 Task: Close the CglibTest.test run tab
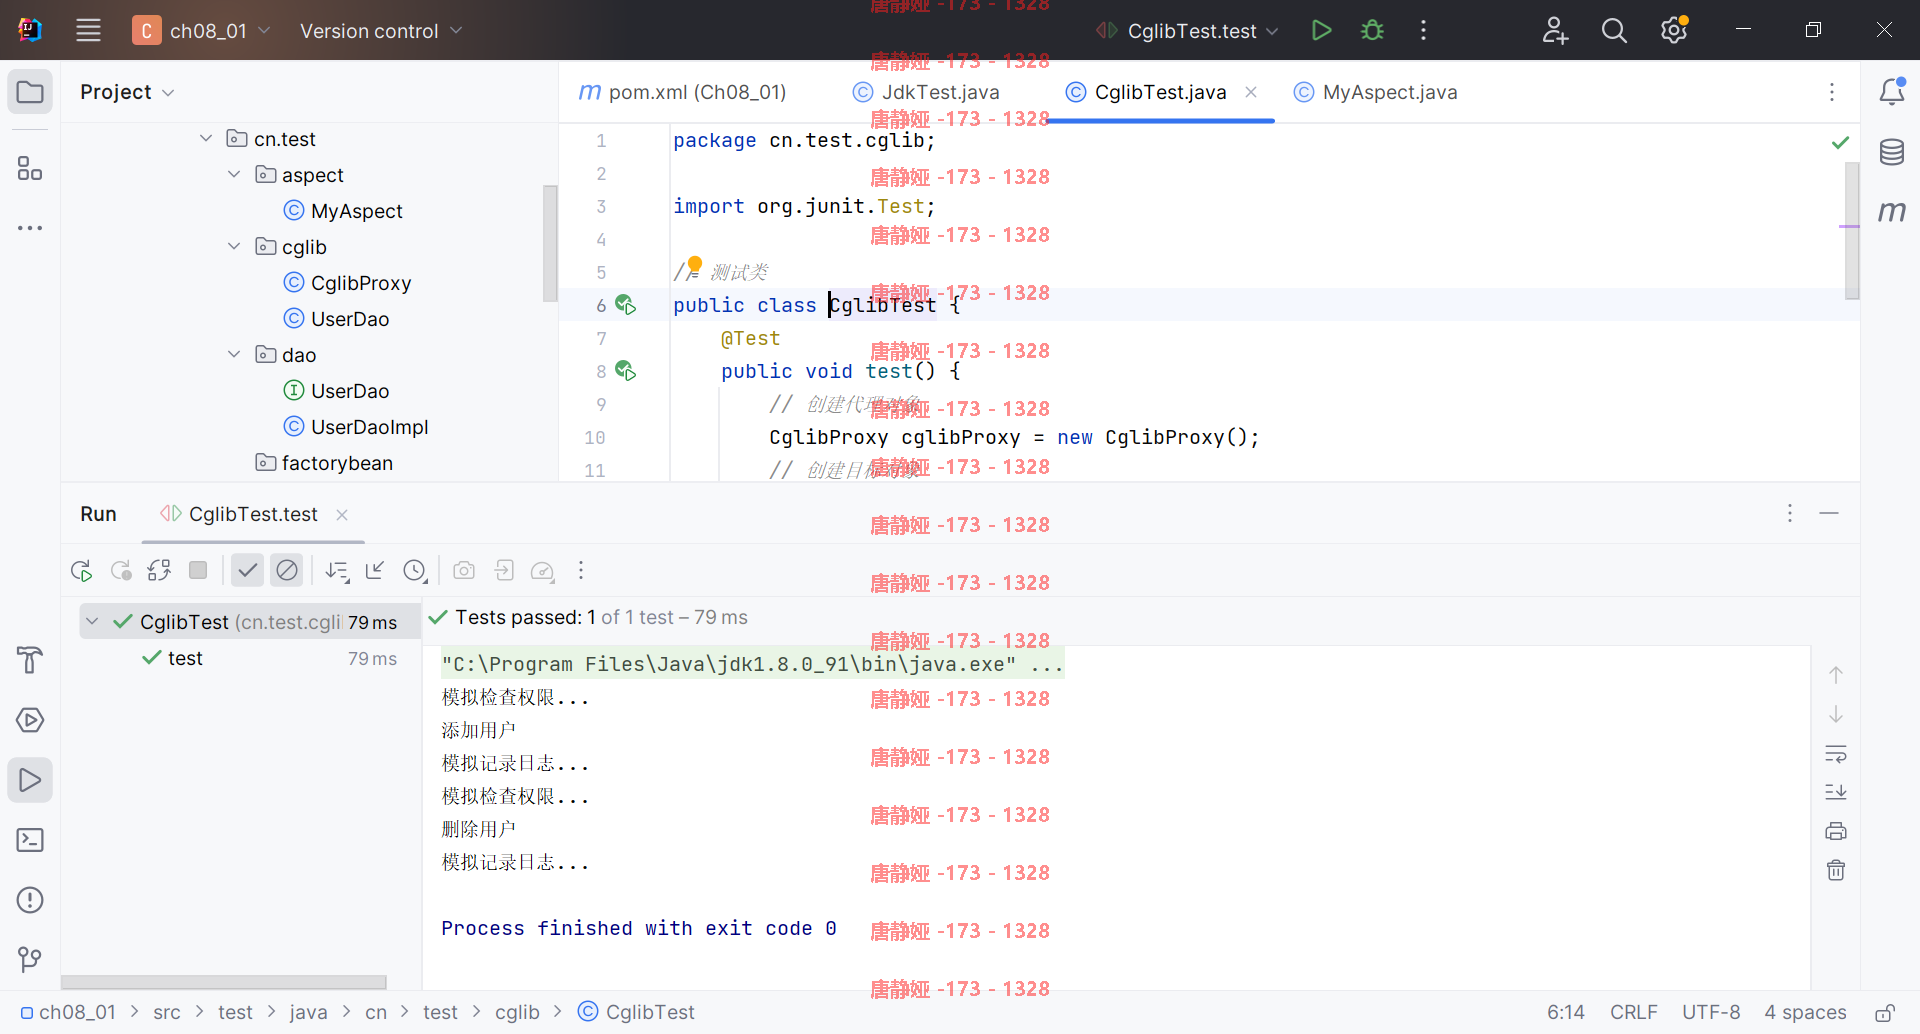click(x=342, y=514)
